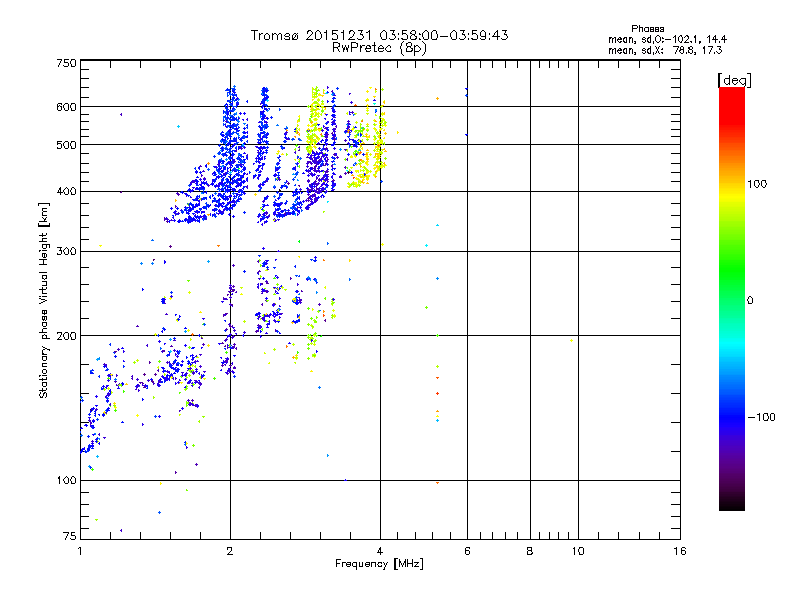Click y-axis tick label '600'
This screenshot has width=800, height=600.
coord(66,107)
